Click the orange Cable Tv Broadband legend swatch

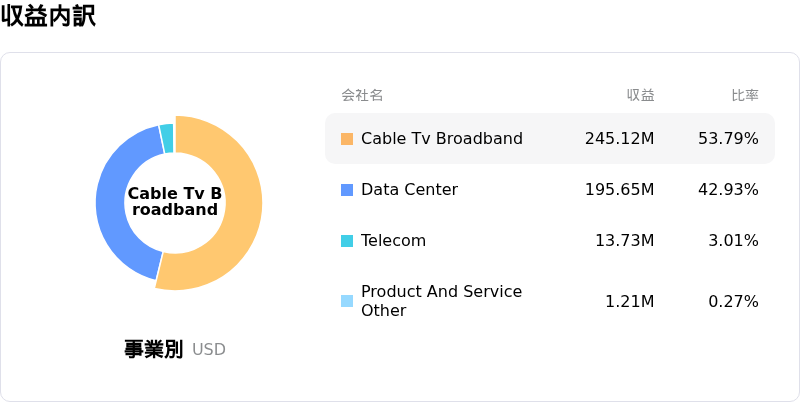(347, 139)
